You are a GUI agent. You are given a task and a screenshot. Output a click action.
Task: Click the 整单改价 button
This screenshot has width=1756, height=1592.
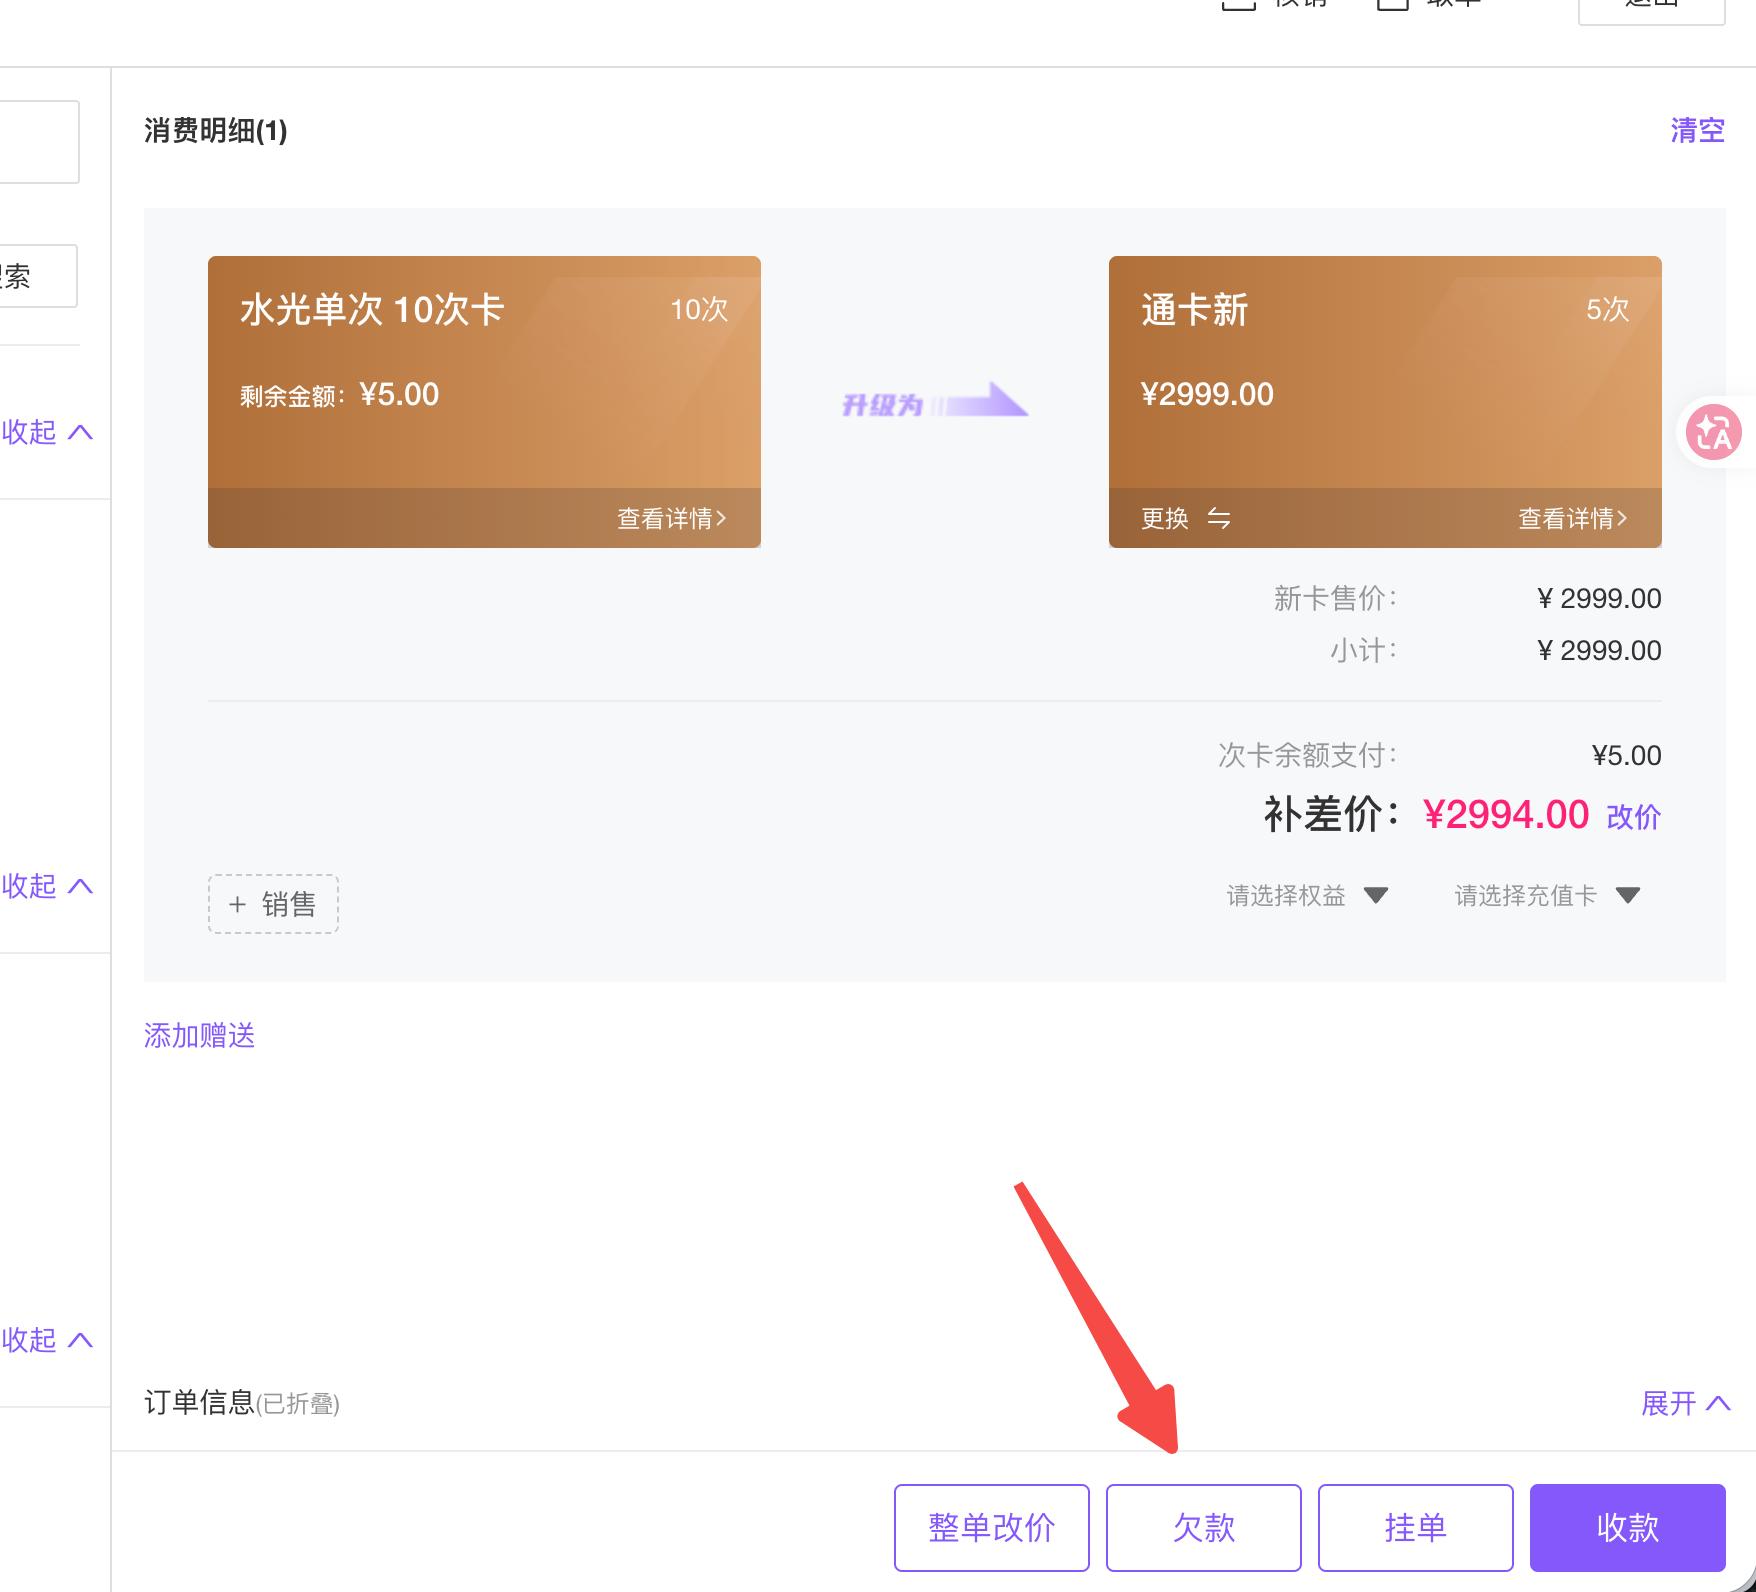(x=991, y=1527)
